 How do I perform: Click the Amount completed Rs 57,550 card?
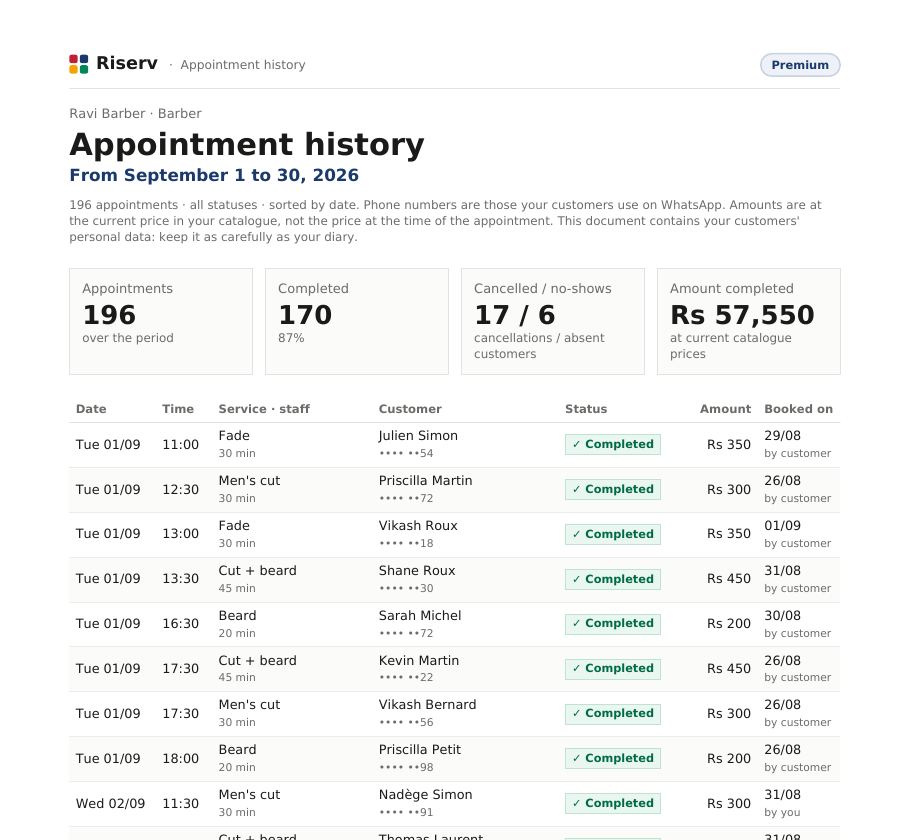coord(749,321)
